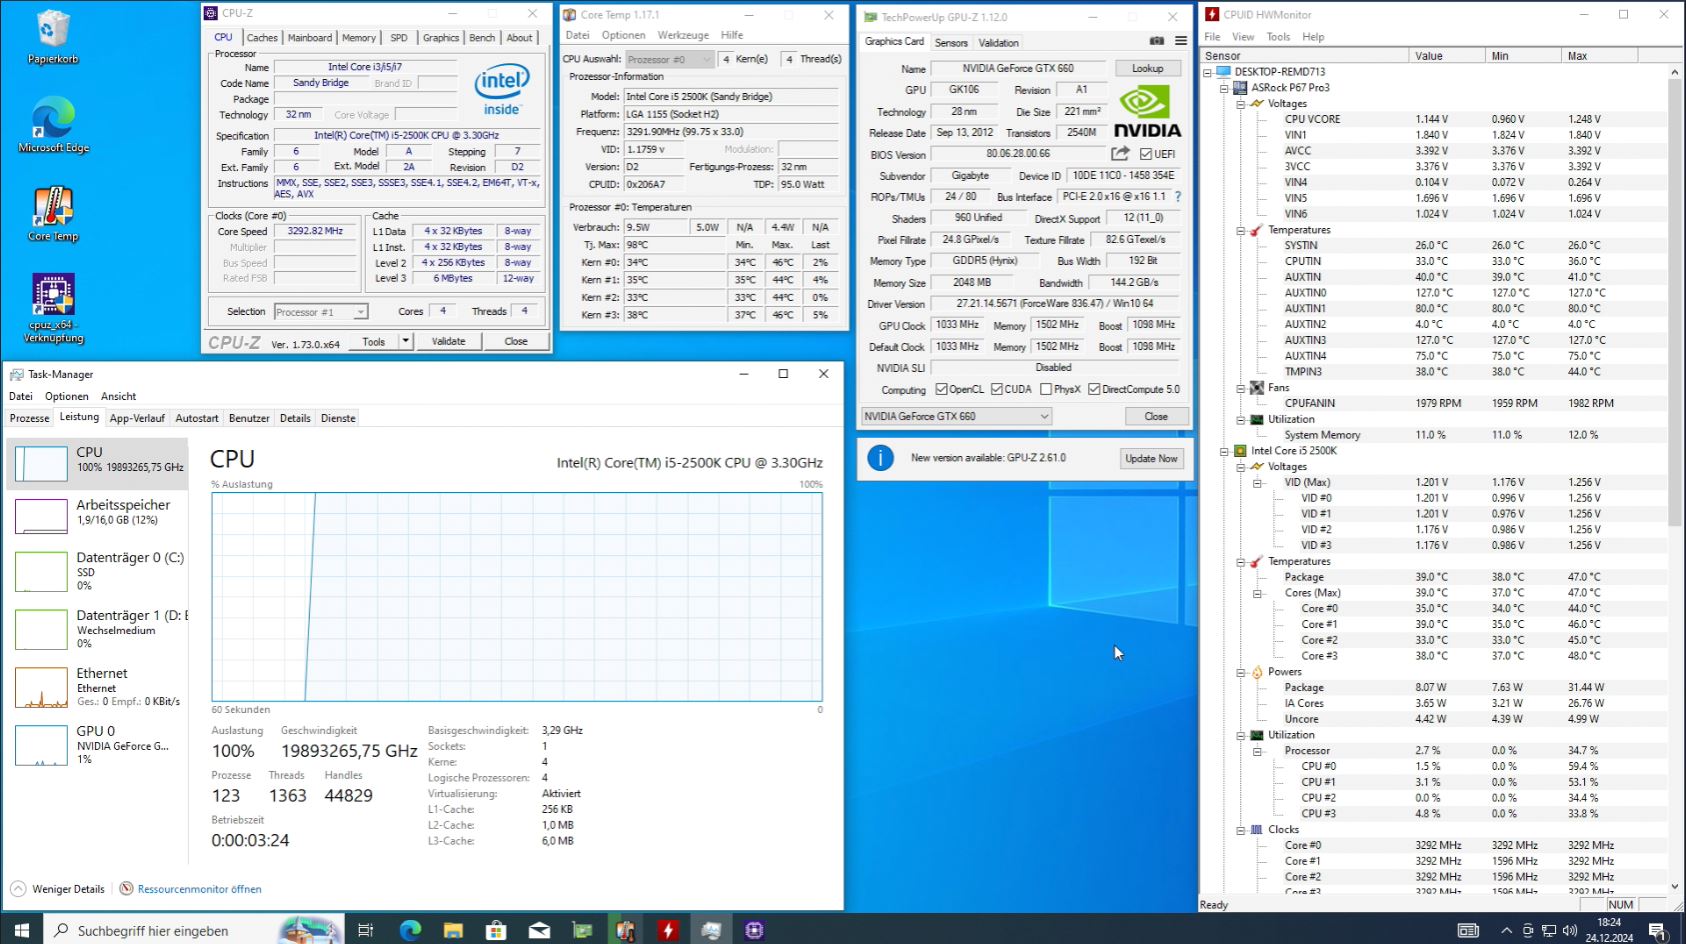The height and width of the screenshot is (944, 1686).
Task: Click the taskbar clock and date
Action: (1609, 930)
